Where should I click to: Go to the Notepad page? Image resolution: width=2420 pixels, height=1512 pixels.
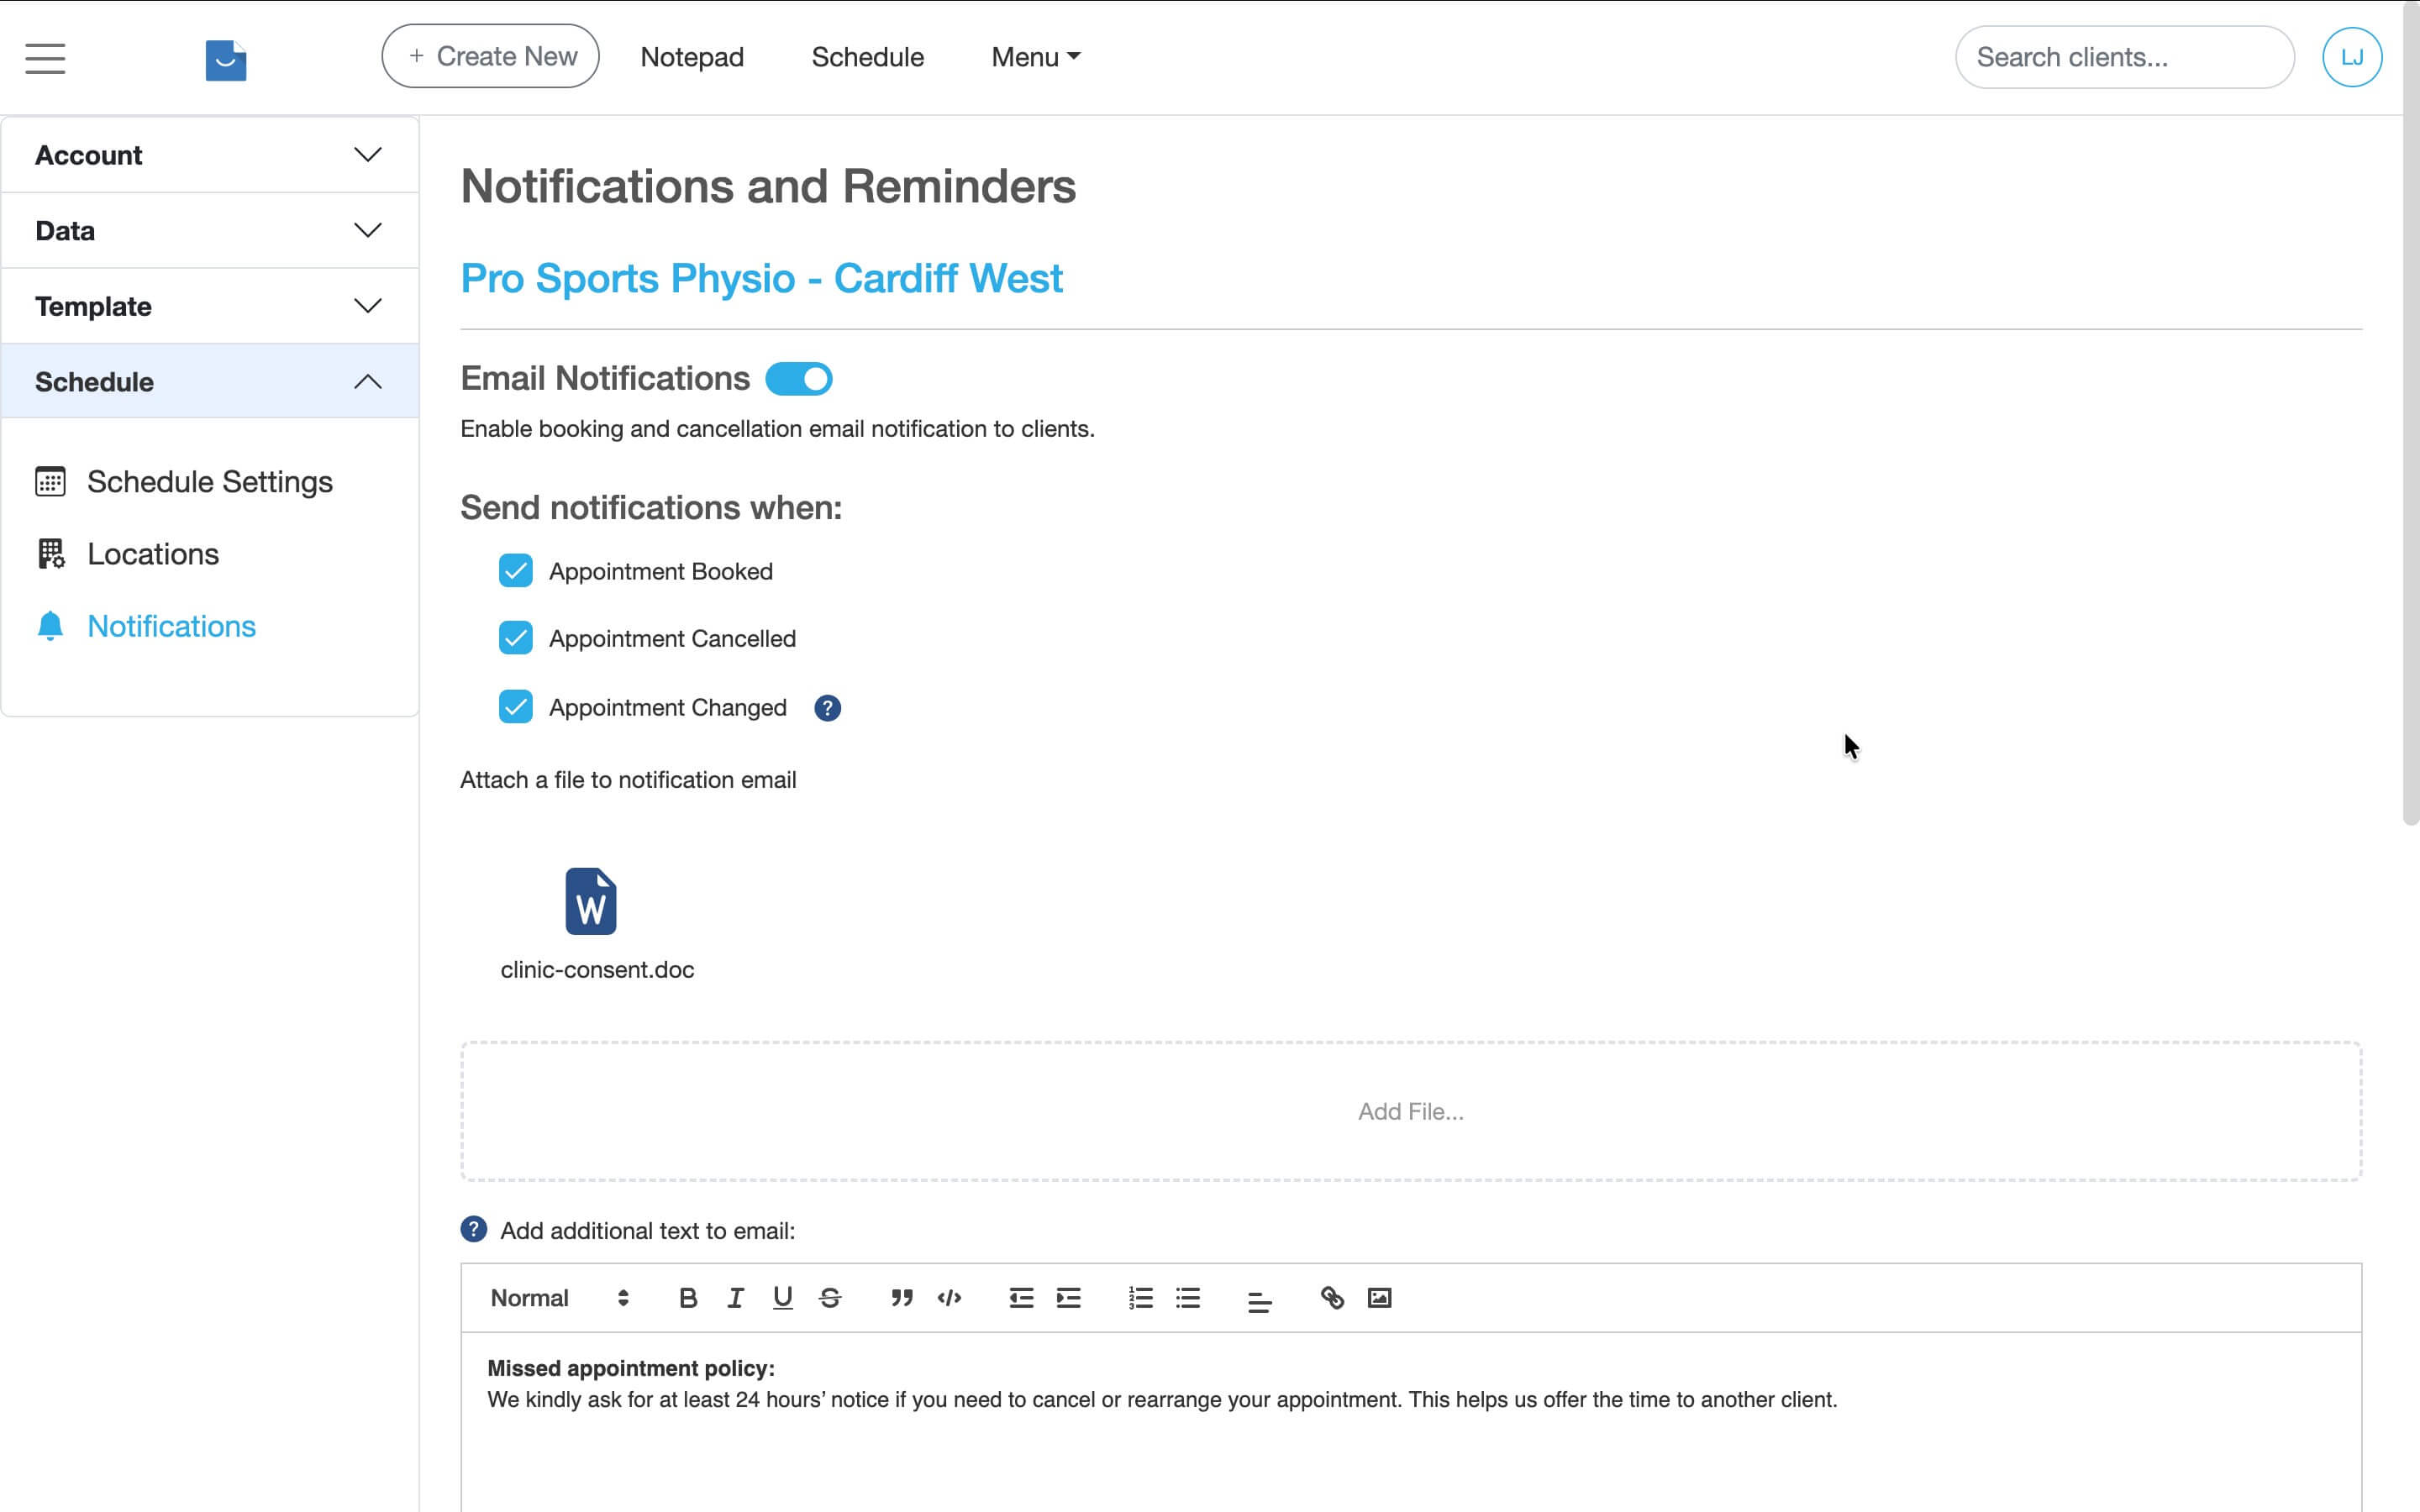tap(692, 57)
